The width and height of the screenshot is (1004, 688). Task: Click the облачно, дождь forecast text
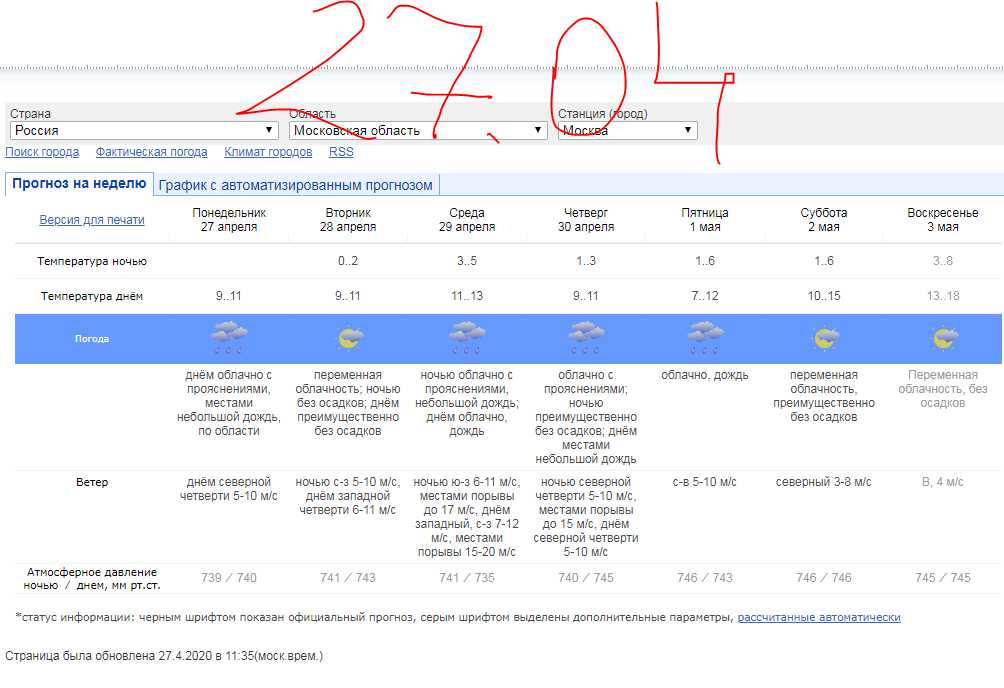point(705,375)
